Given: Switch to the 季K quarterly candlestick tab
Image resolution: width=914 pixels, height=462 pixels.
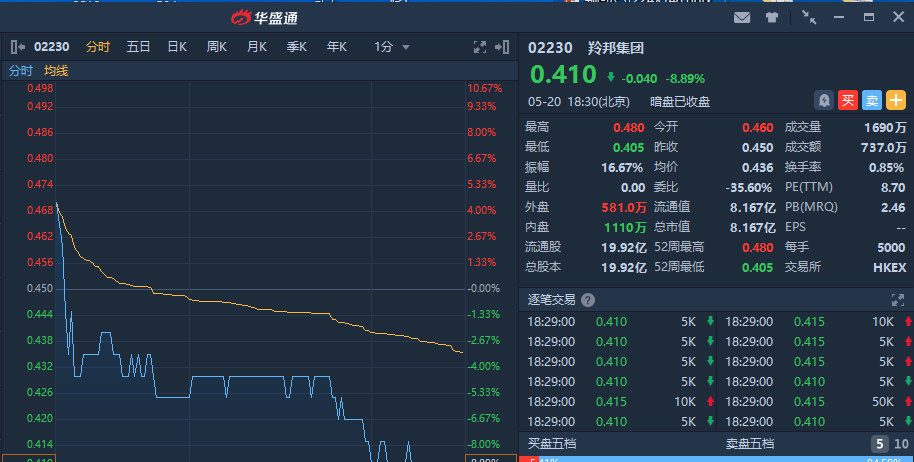Looking at the screenshot, I should [296, 47].
